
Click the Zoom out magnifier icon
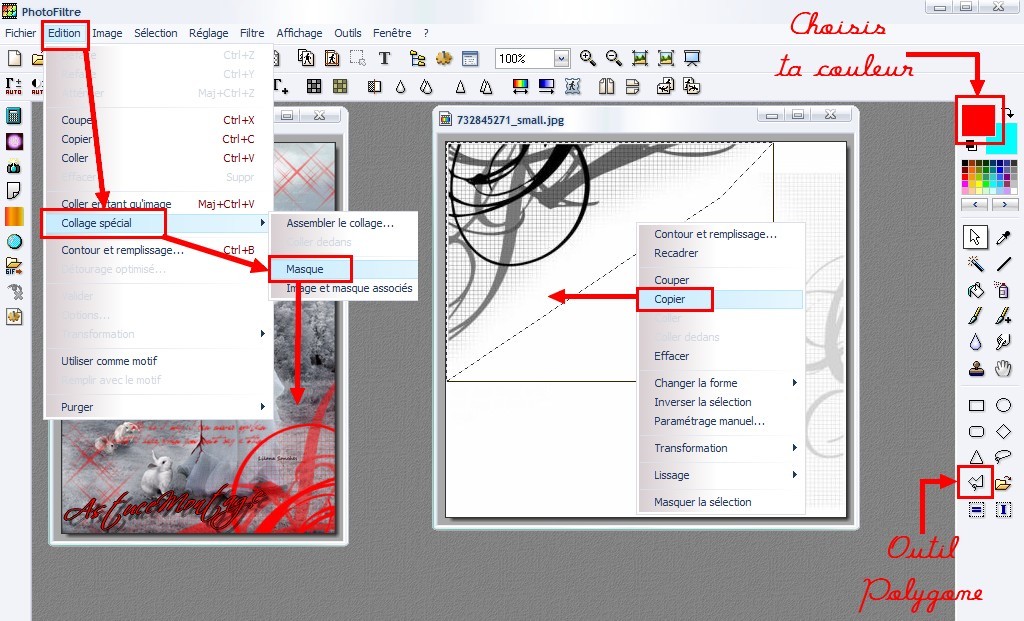pos(614,58)
